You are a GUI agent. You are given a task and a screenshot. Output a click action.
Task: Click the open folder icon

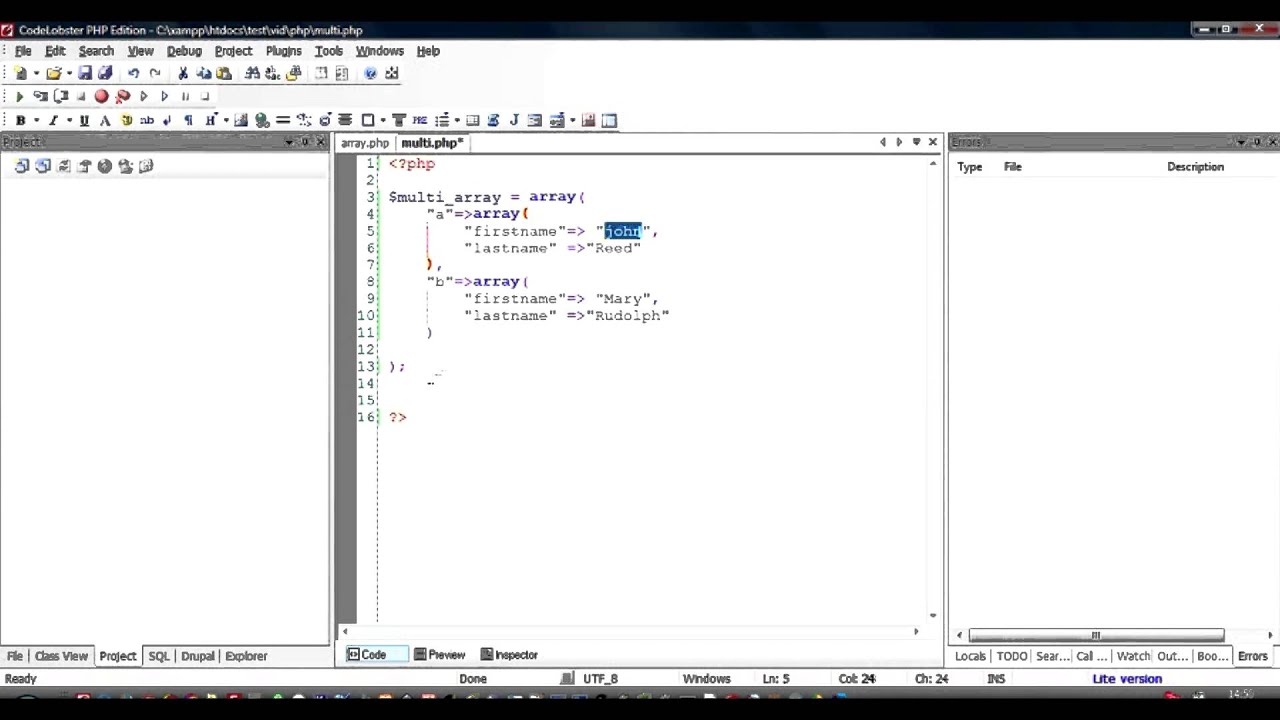coord(53,73)
